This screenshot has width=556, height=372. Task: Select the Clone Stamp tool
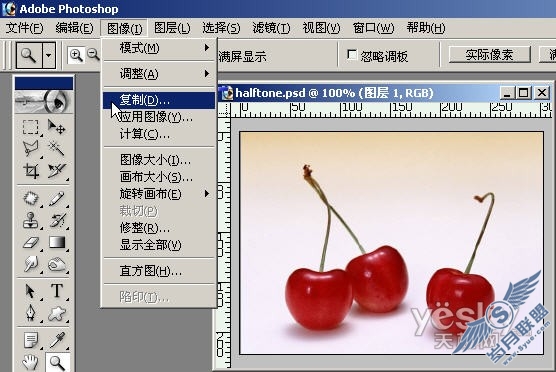(30, 220)
